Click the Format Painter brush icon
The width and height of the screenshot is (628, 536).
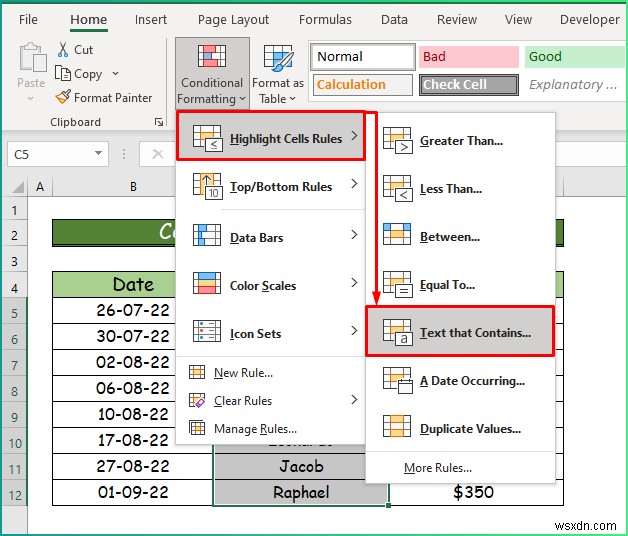pos(63,97)
